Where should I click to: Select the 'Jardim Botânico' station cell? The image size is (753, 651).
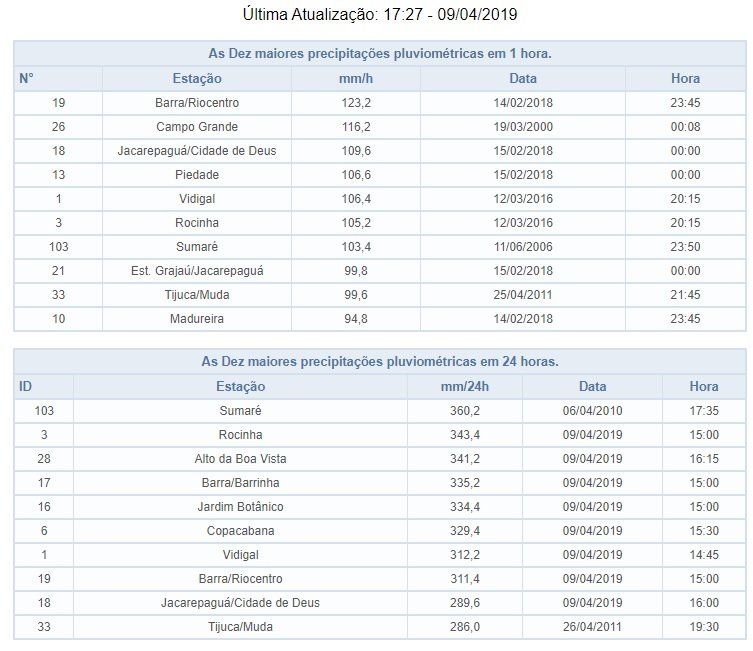point(241,507)
